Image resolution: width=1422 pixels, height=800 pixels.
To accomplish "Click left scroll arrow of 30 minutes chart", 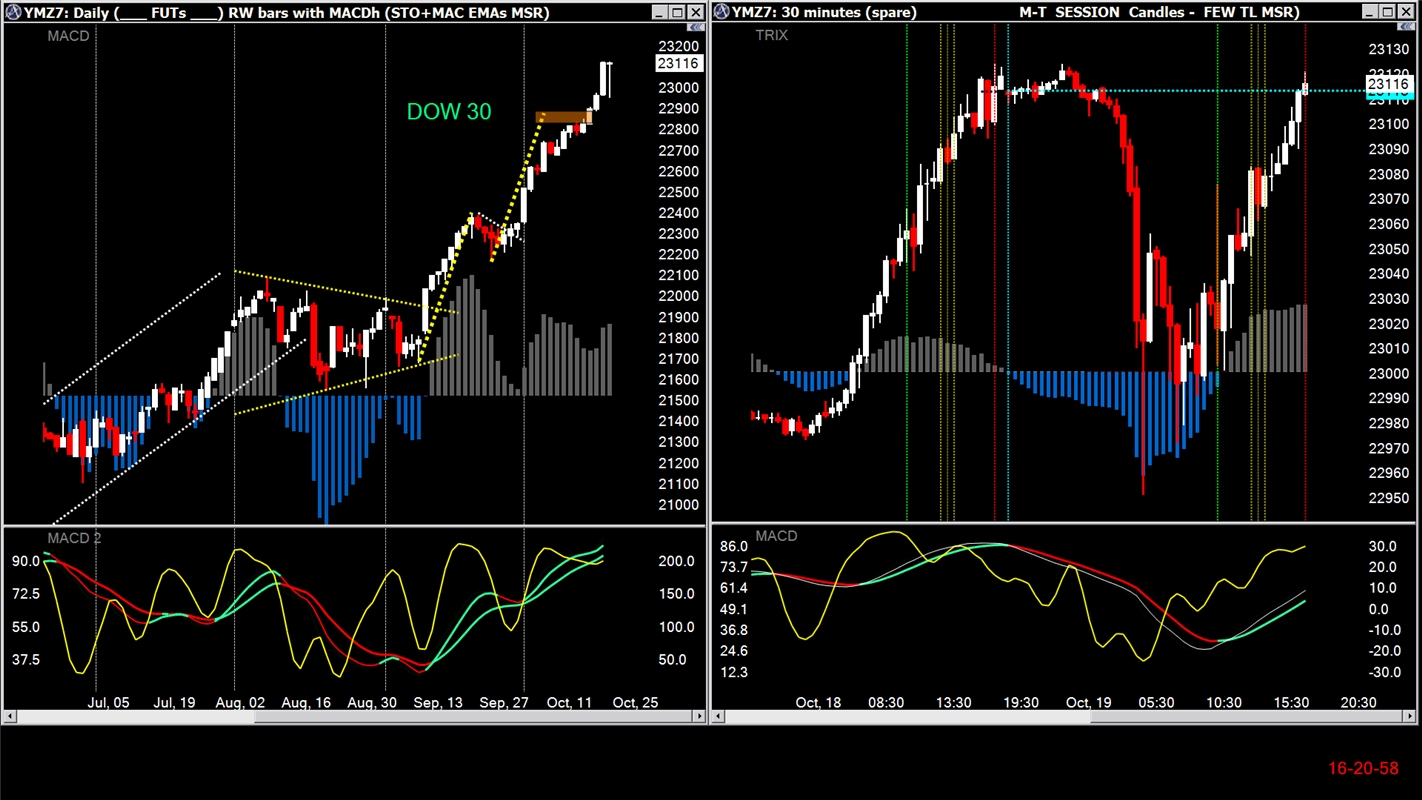I will pyautogui.click(x=719, y=716).
